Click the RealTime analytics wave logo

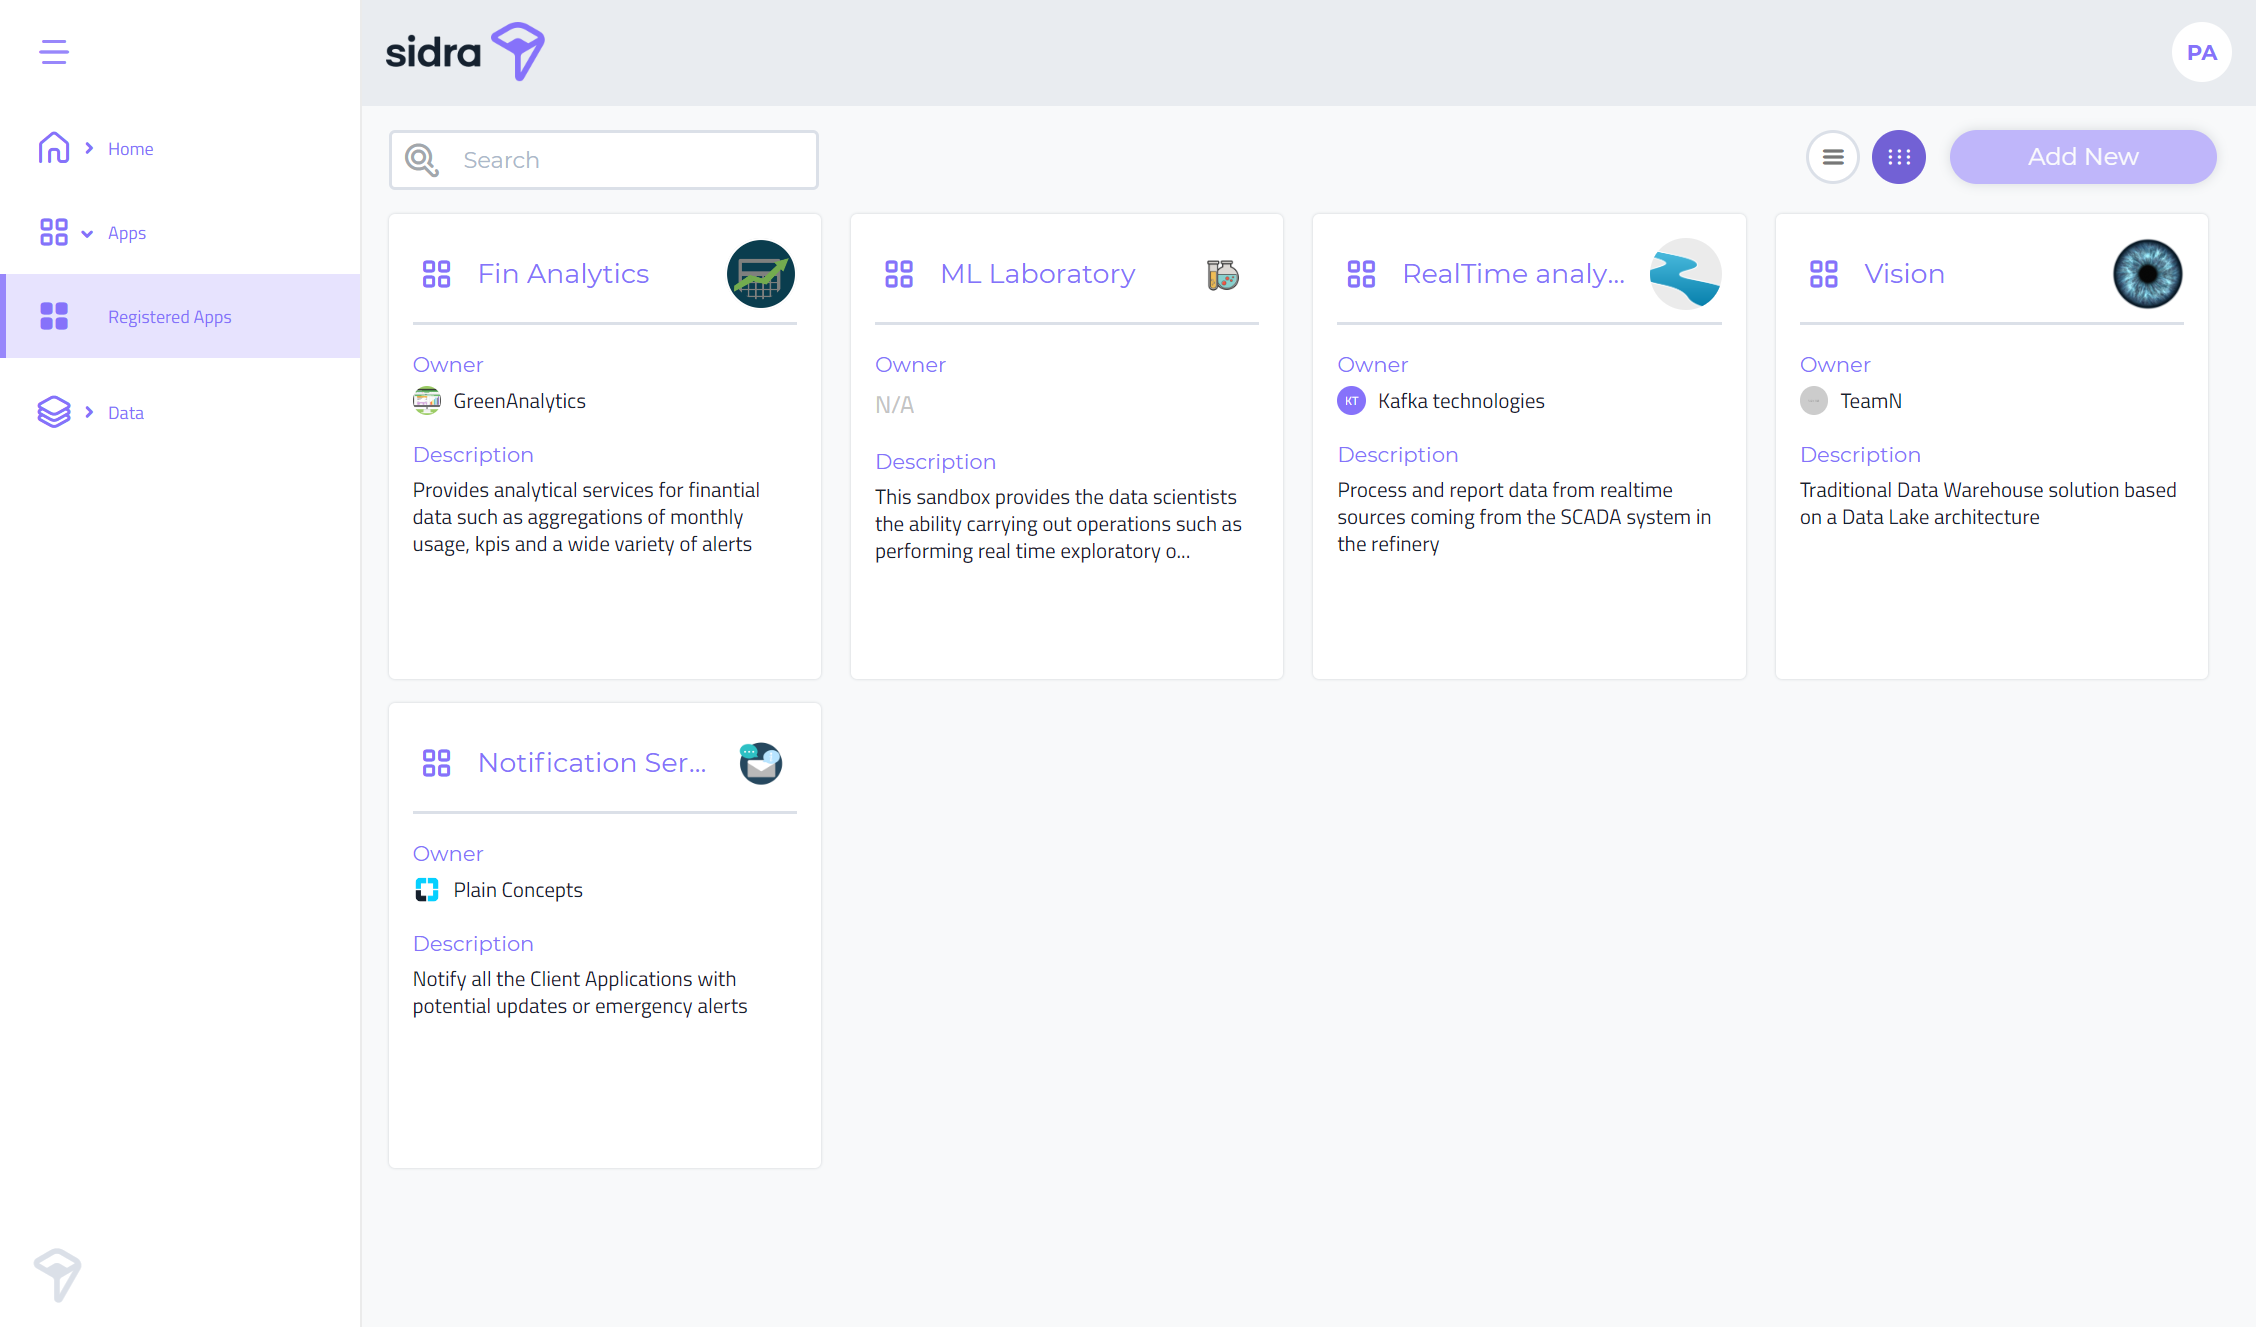pos(1684,274)
